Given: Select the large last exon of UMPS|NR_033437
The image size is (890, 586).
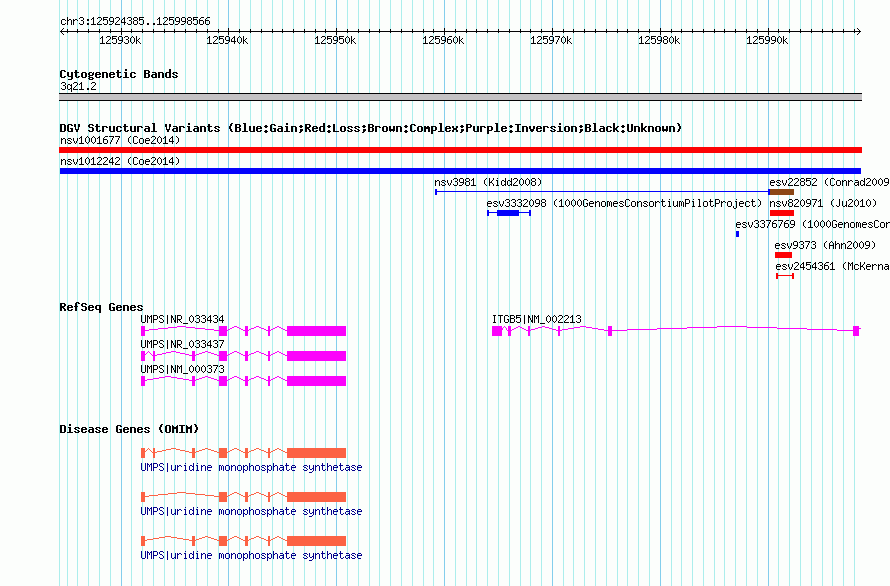Looking at the screenshot, I should [x=316, y=356].
